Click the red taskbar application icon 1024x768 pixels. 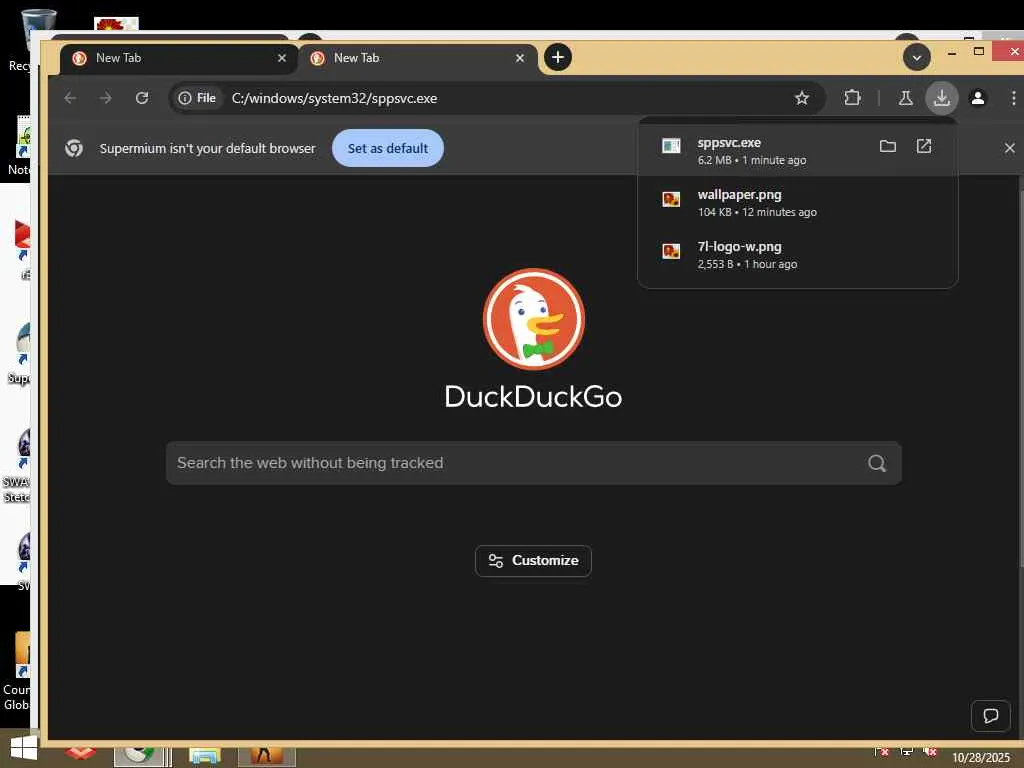tap(80, 753)
